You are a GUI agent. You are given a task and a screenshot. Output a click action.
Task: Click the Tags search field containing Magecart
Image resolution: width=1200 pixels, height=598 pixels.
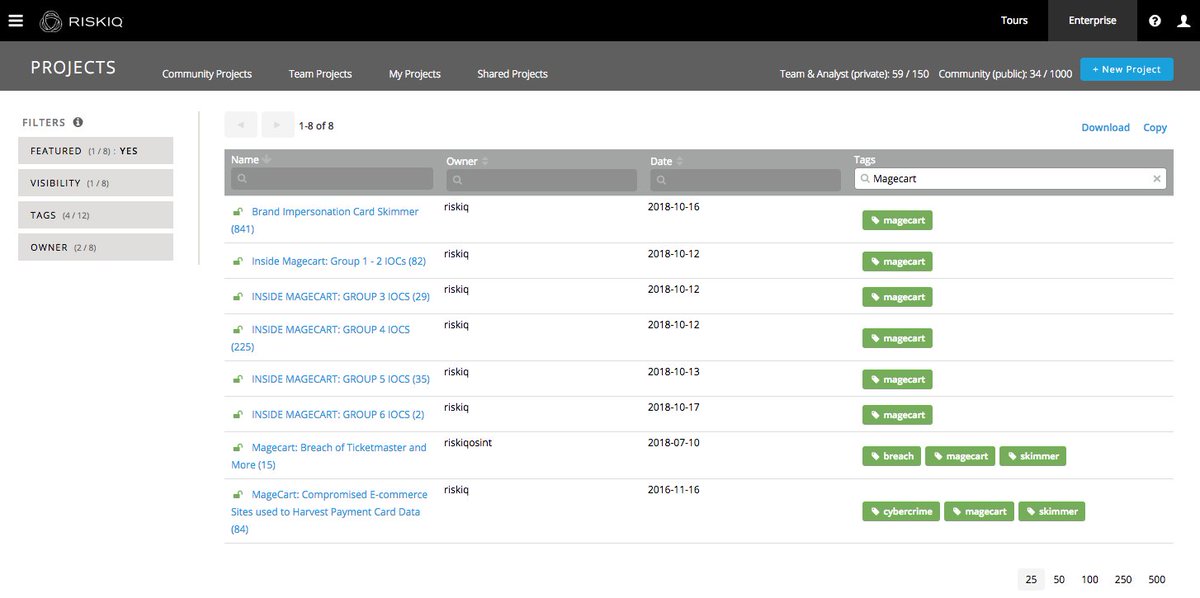click(1010, 179)
